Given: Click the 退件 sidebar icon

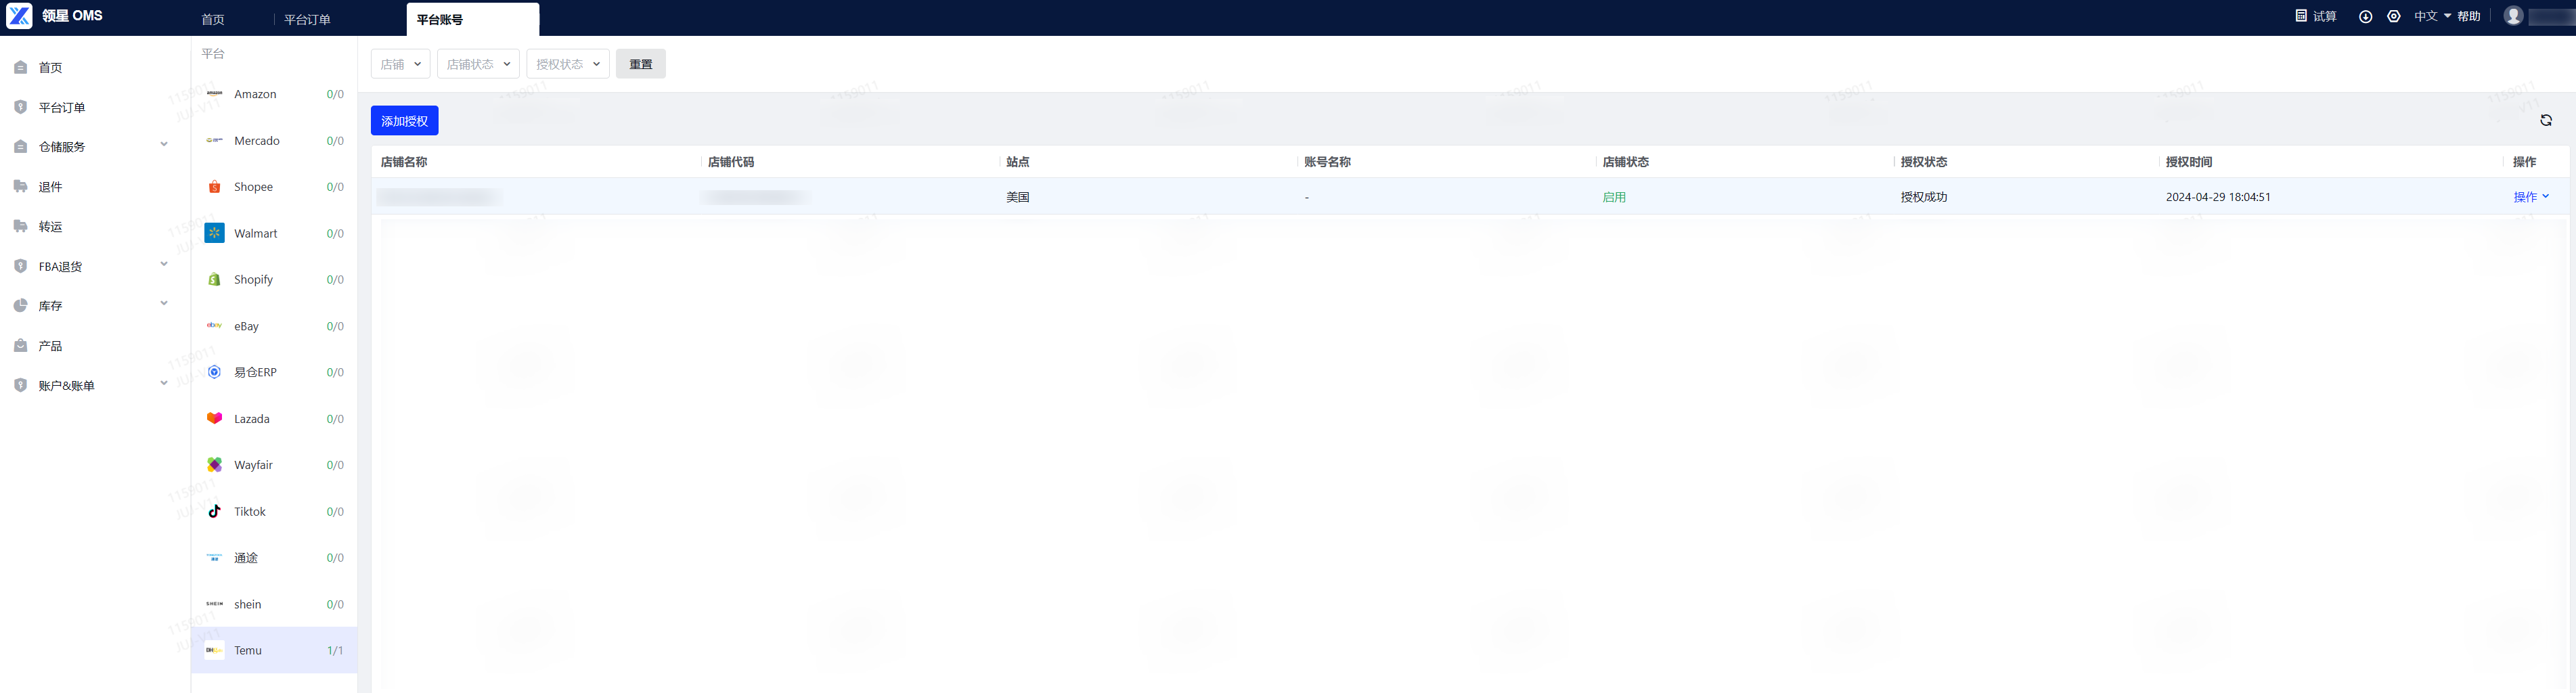Looking at the screenshot, I should tap(20, 186).
